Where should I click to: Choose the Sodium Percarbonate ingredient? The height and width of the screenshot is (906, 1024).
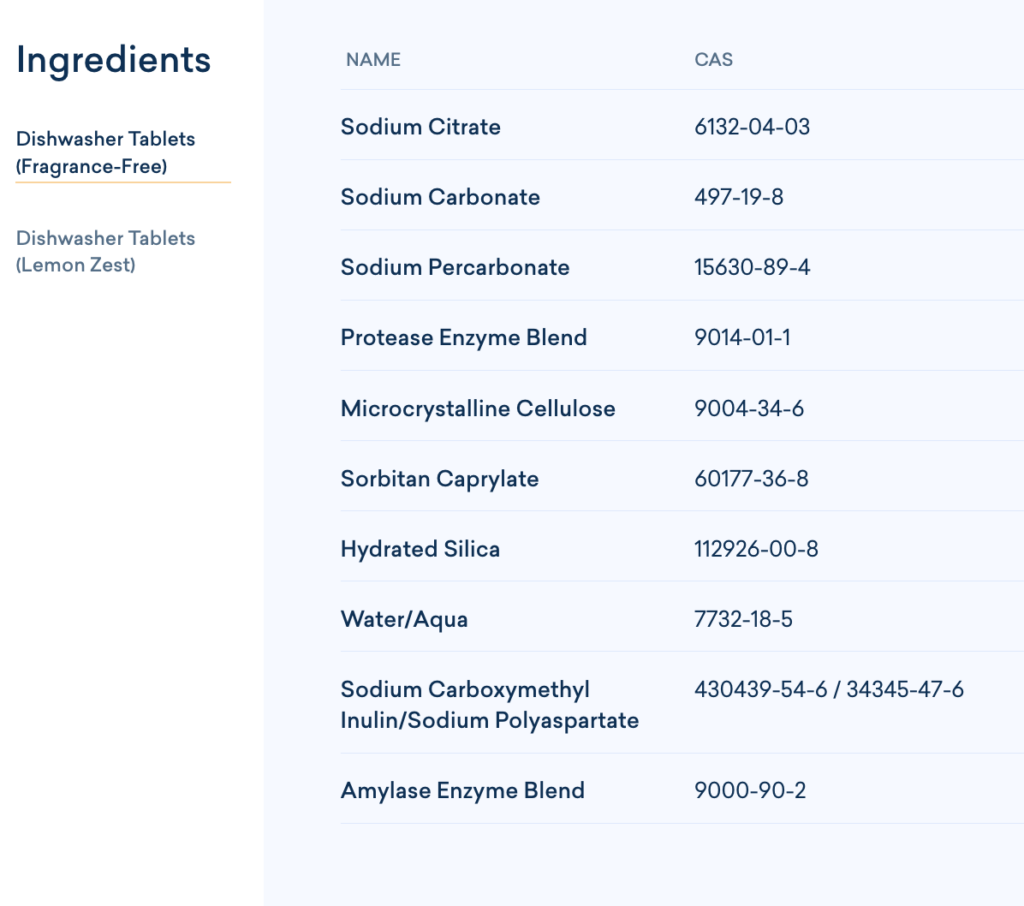tap(455, 267)
